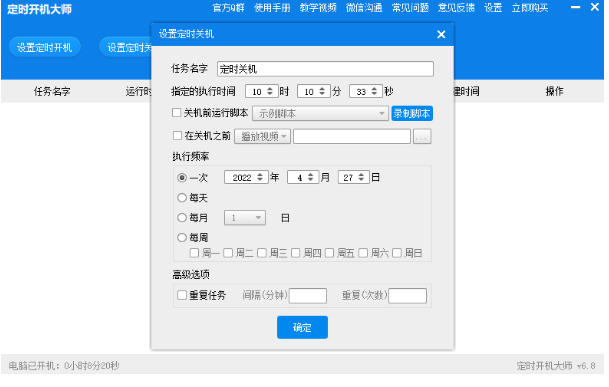
Task: Click the 任务名字 text field
Action: click(x=325, y=69)
